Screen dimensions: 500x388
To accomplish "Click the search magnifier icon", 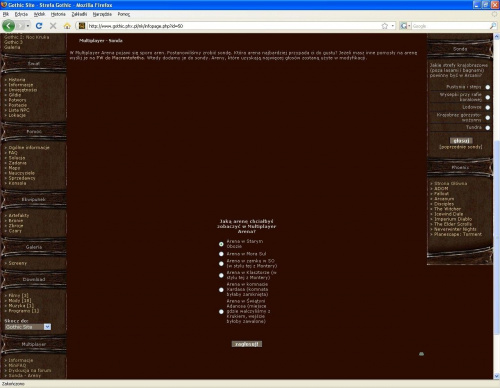I will tap(493, 26).
